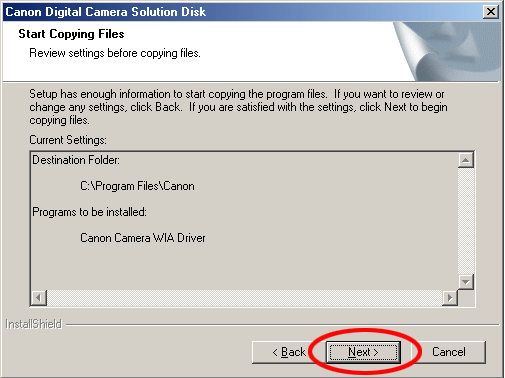The height and width of the screenshot is (378, 505).
Task: Cancel the Canon installation
Action: click(x=449, y=352)
